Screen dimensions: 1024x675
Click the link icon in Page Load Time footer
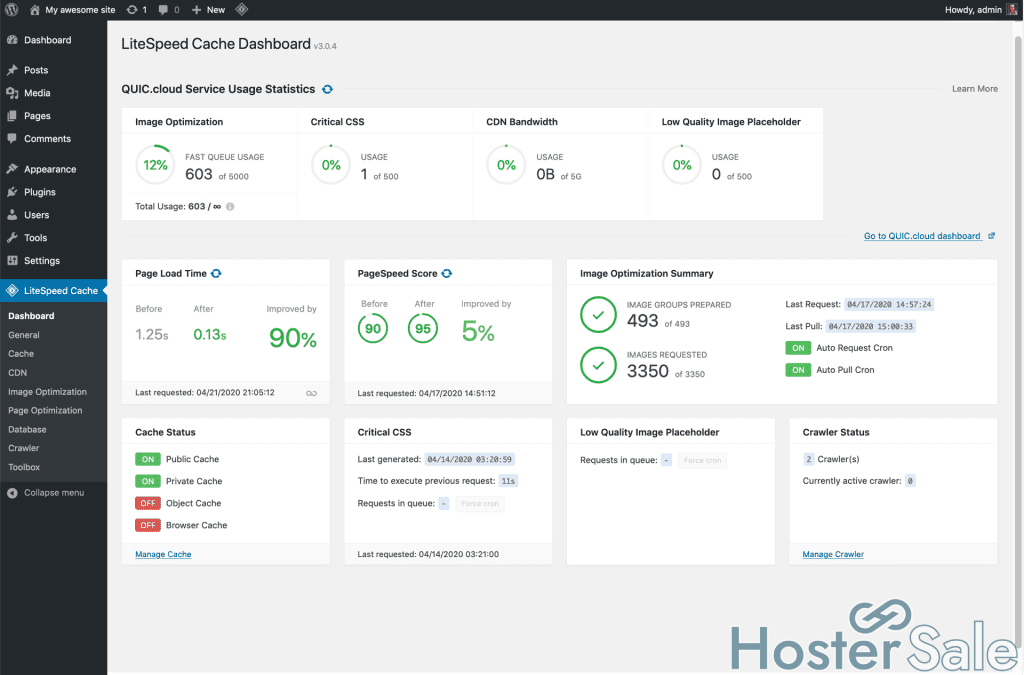coord(312,393)
